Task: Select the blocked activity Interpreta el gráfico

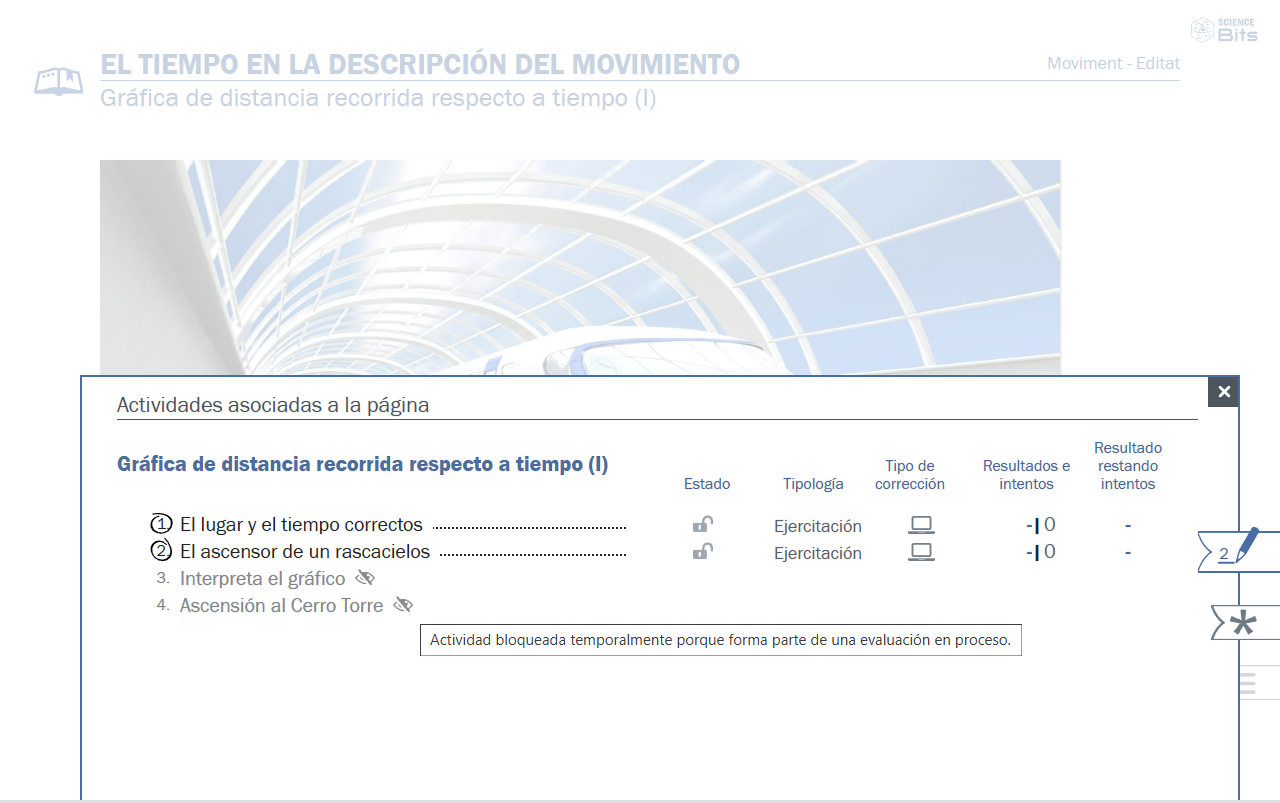Action: [262, 579]
